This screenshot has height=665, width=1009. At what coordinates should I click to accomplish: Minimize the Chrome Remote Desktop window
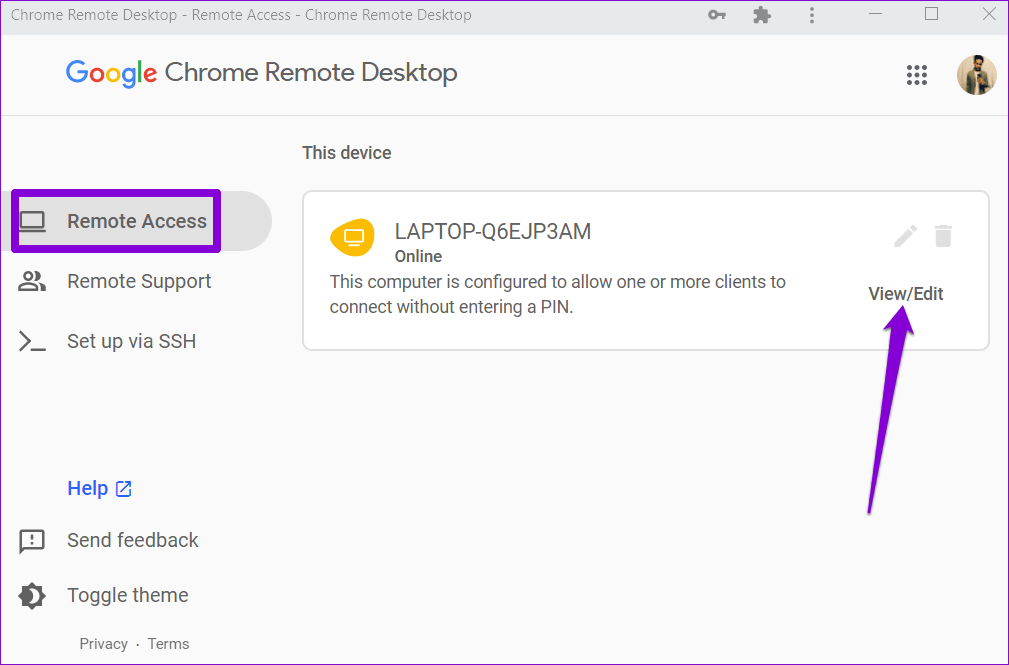click(x=875, y=14)
